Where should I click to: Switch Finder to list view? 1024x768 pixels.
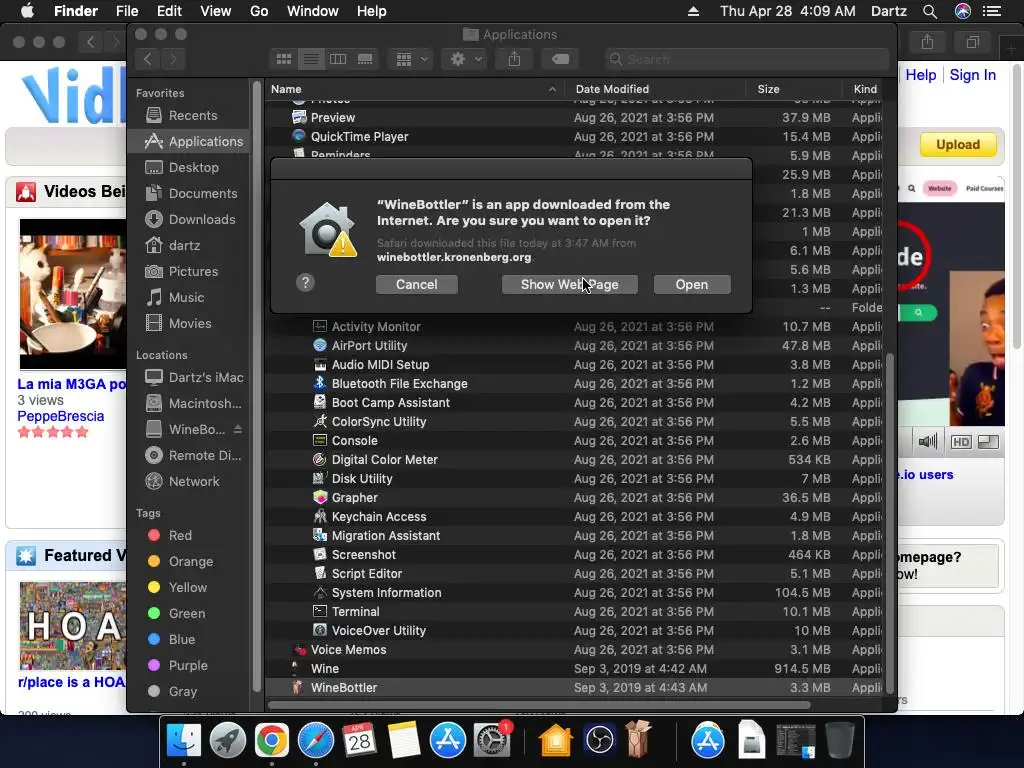[311, 59]
